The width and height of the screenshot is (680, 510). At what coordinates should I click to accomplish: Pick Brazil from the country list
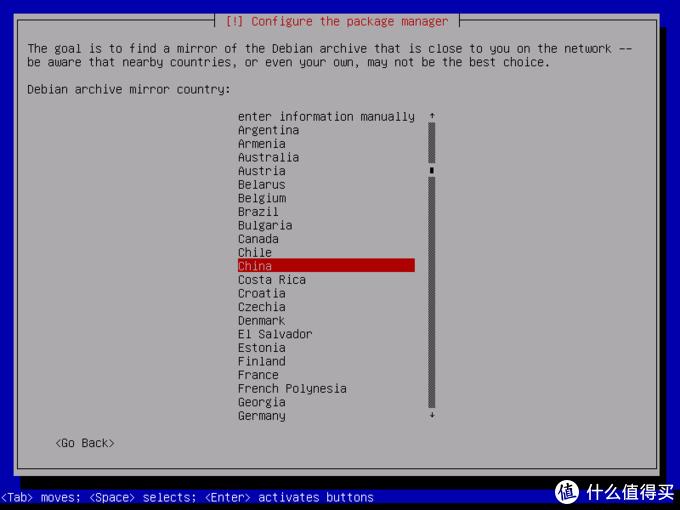coord(258,212)
